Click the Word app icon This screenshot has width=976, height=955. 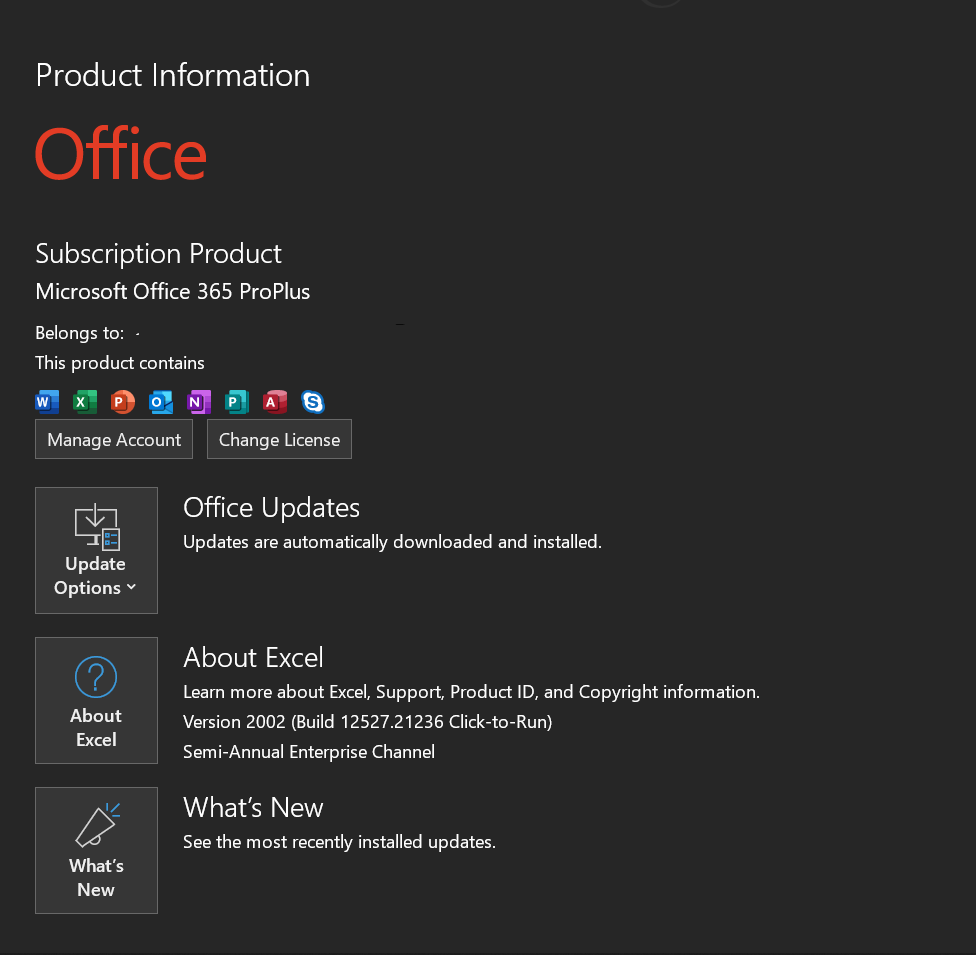(47, 402)
